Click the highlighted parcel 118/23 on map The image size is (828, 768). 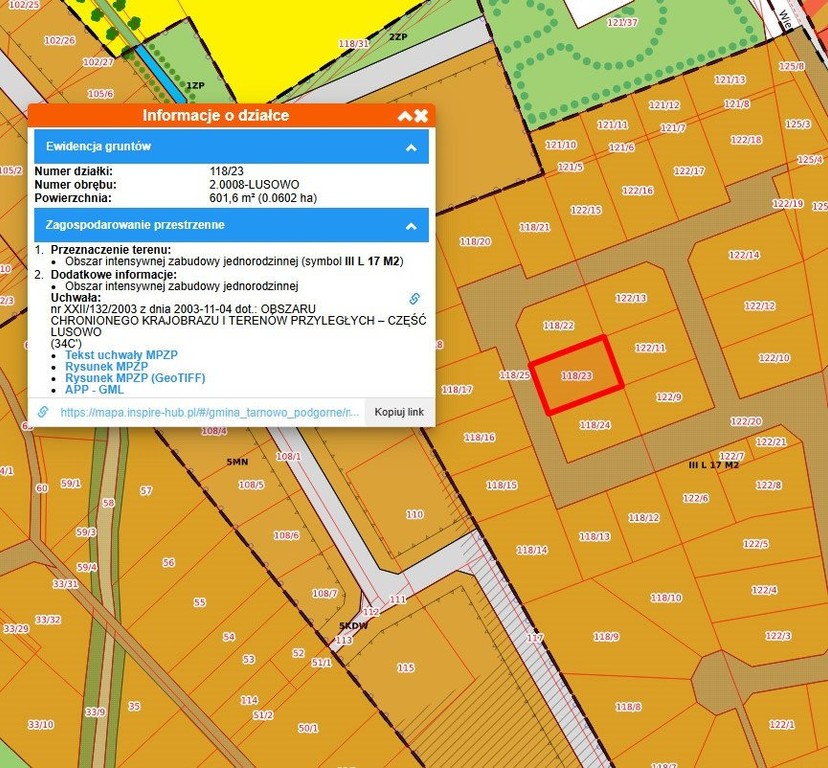[577, 376]
